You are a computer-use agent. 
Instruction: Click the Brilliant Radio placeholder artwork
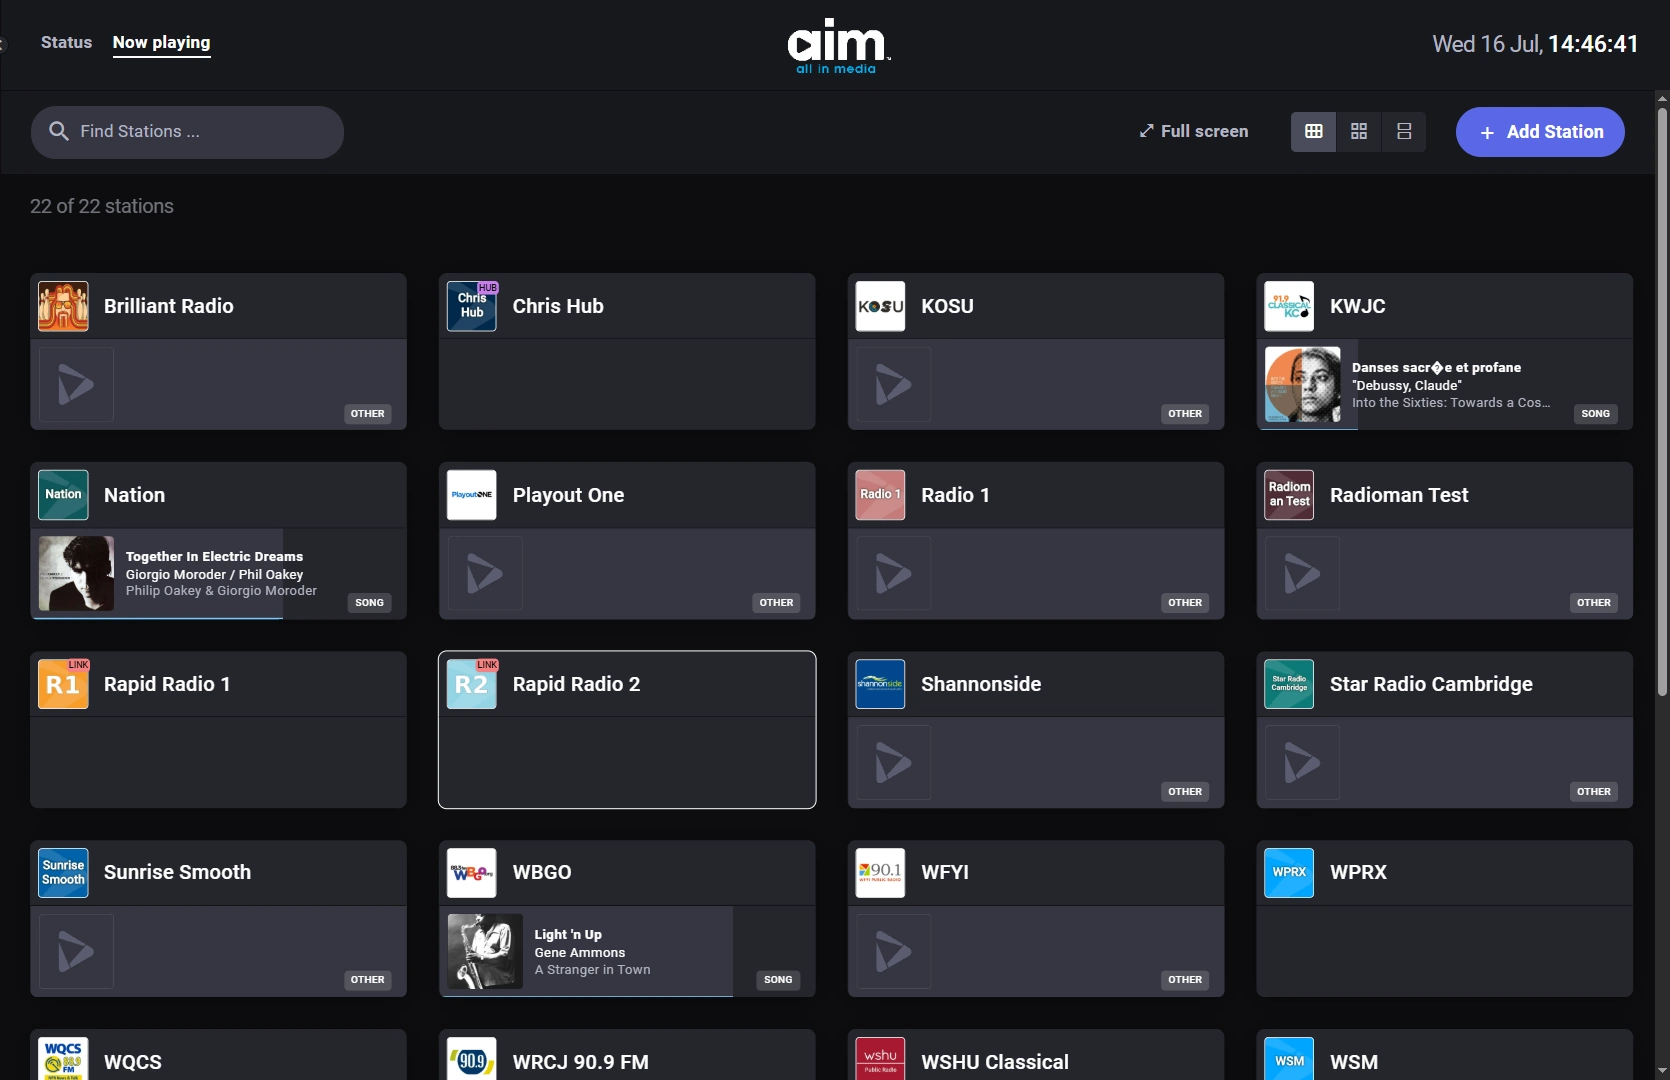[76, 384]
